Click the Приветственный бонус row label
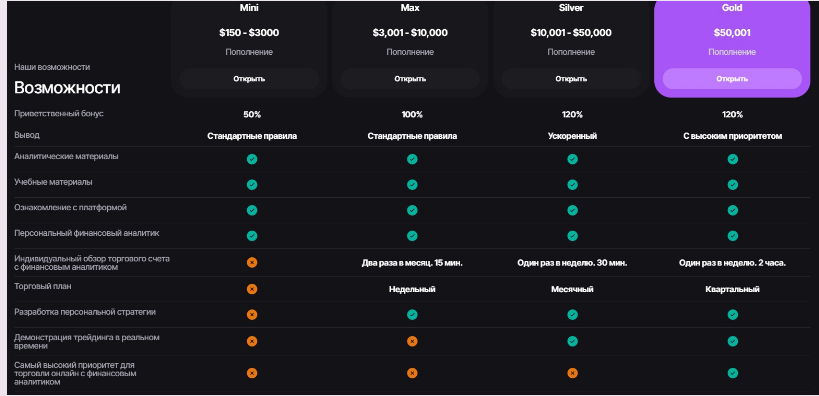This screenshot has width=819, height=396. point(58,114)
